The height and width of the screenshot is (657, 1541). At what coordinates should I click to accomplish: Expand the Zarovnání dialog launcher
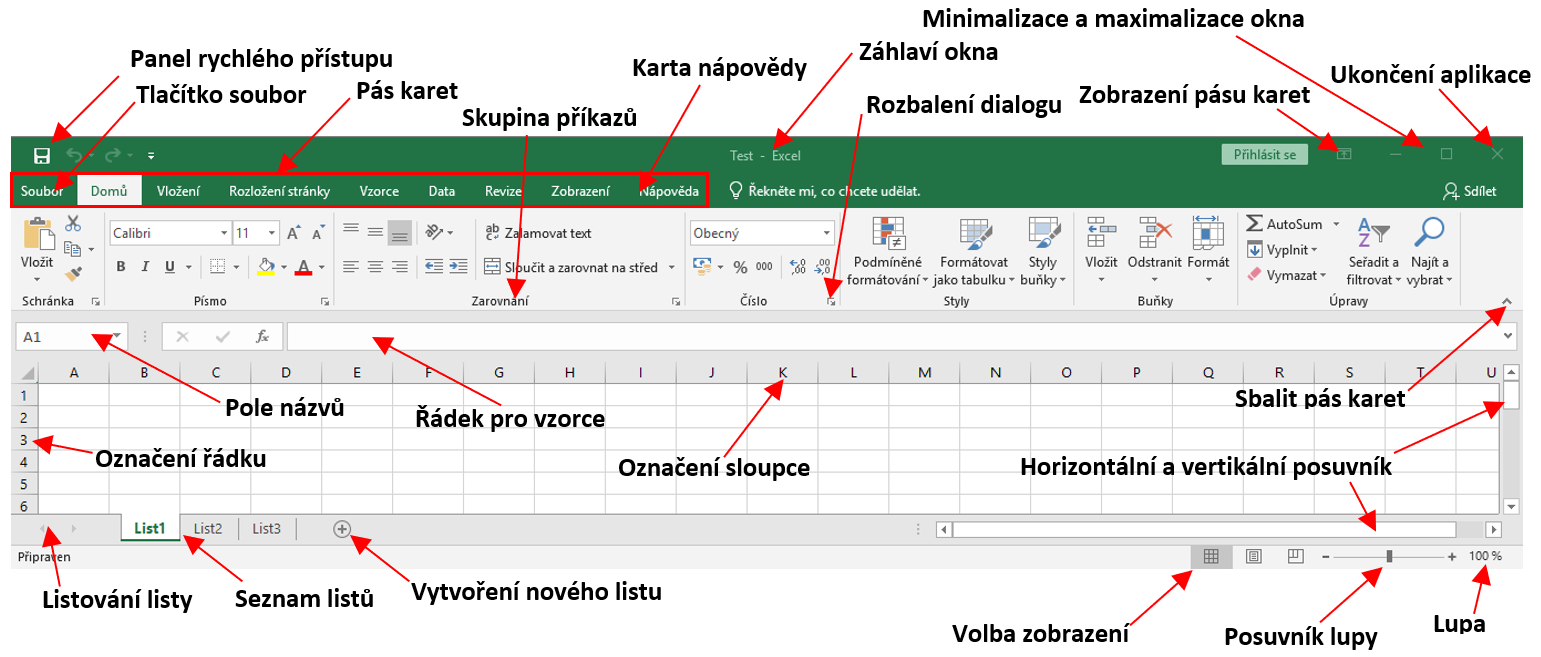coord(677,300)
